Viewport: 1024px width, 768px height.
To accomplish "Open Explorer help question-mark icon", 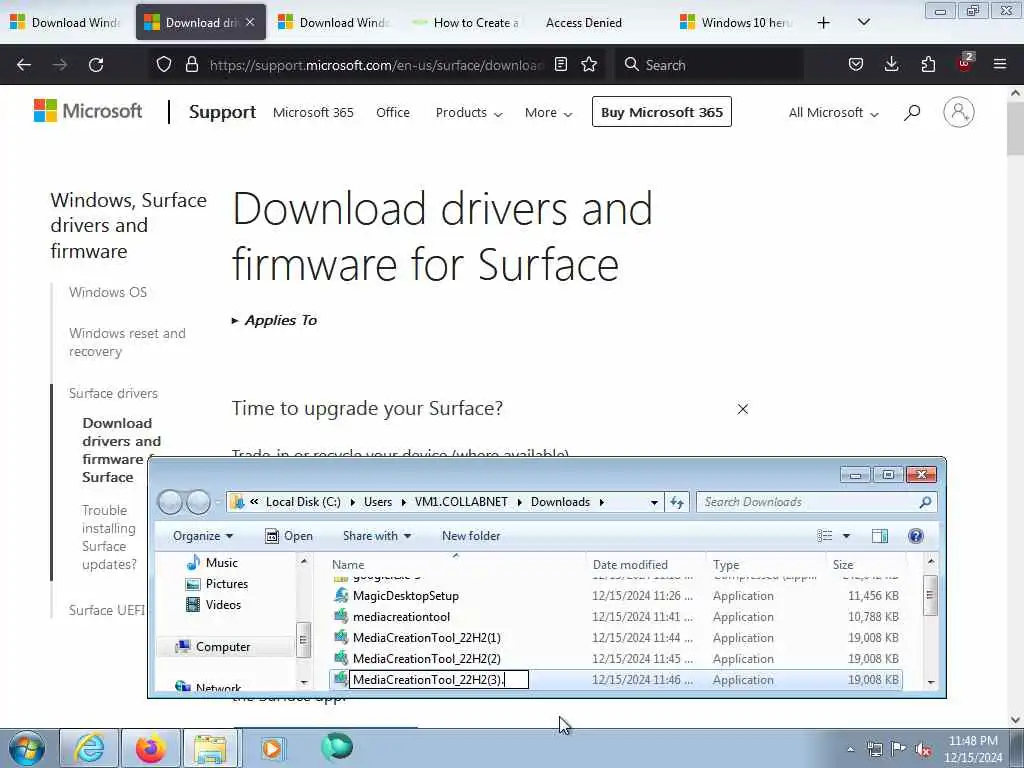I will click(x=916, y=536).
